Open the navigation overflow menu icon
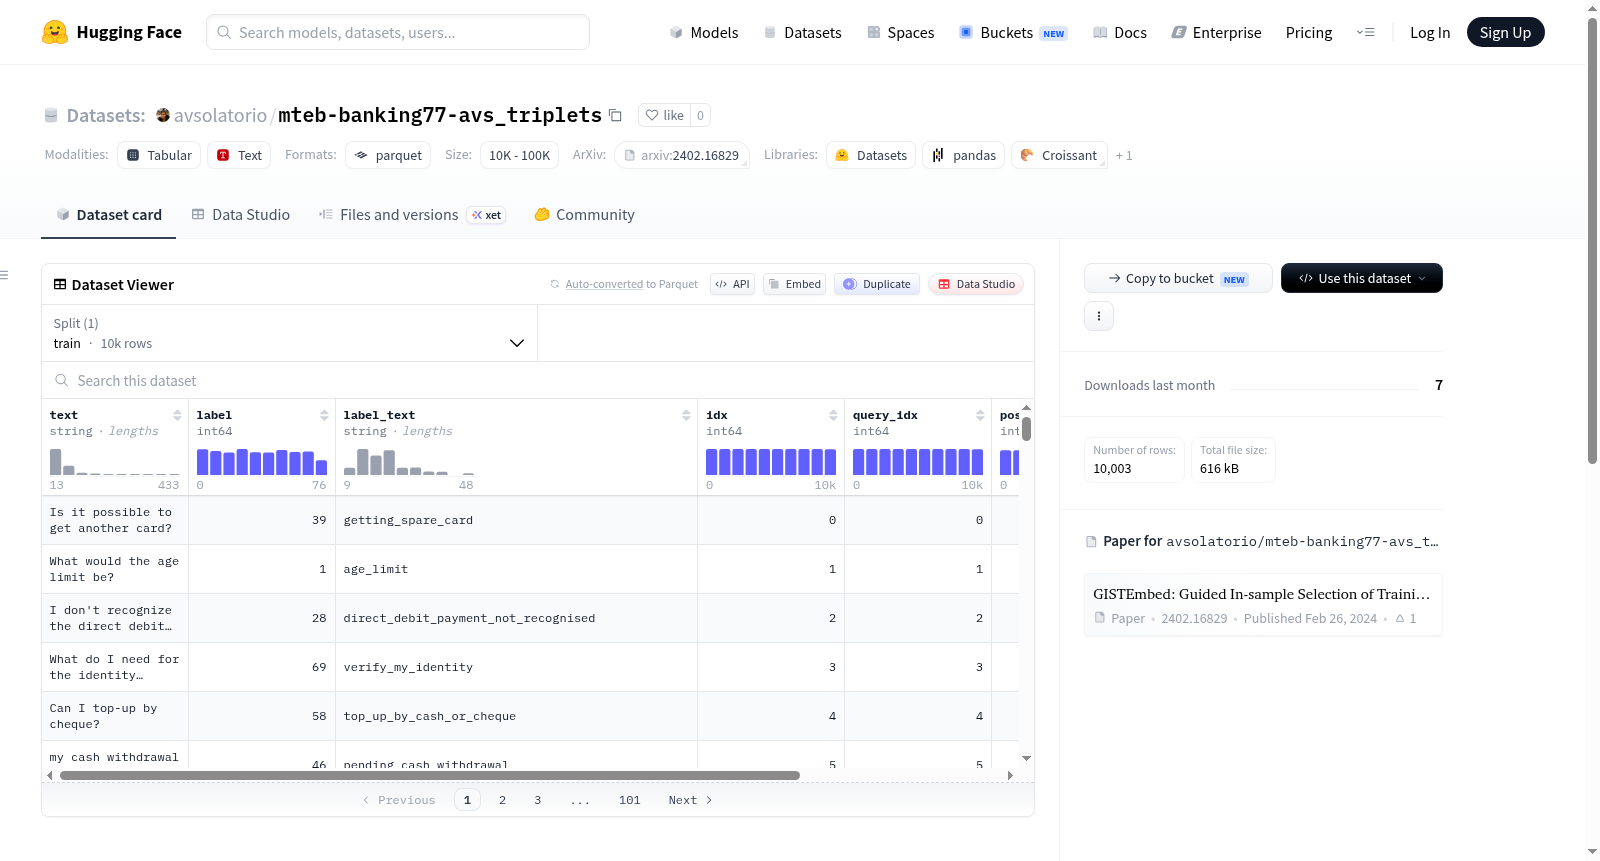 [1365, 32]
